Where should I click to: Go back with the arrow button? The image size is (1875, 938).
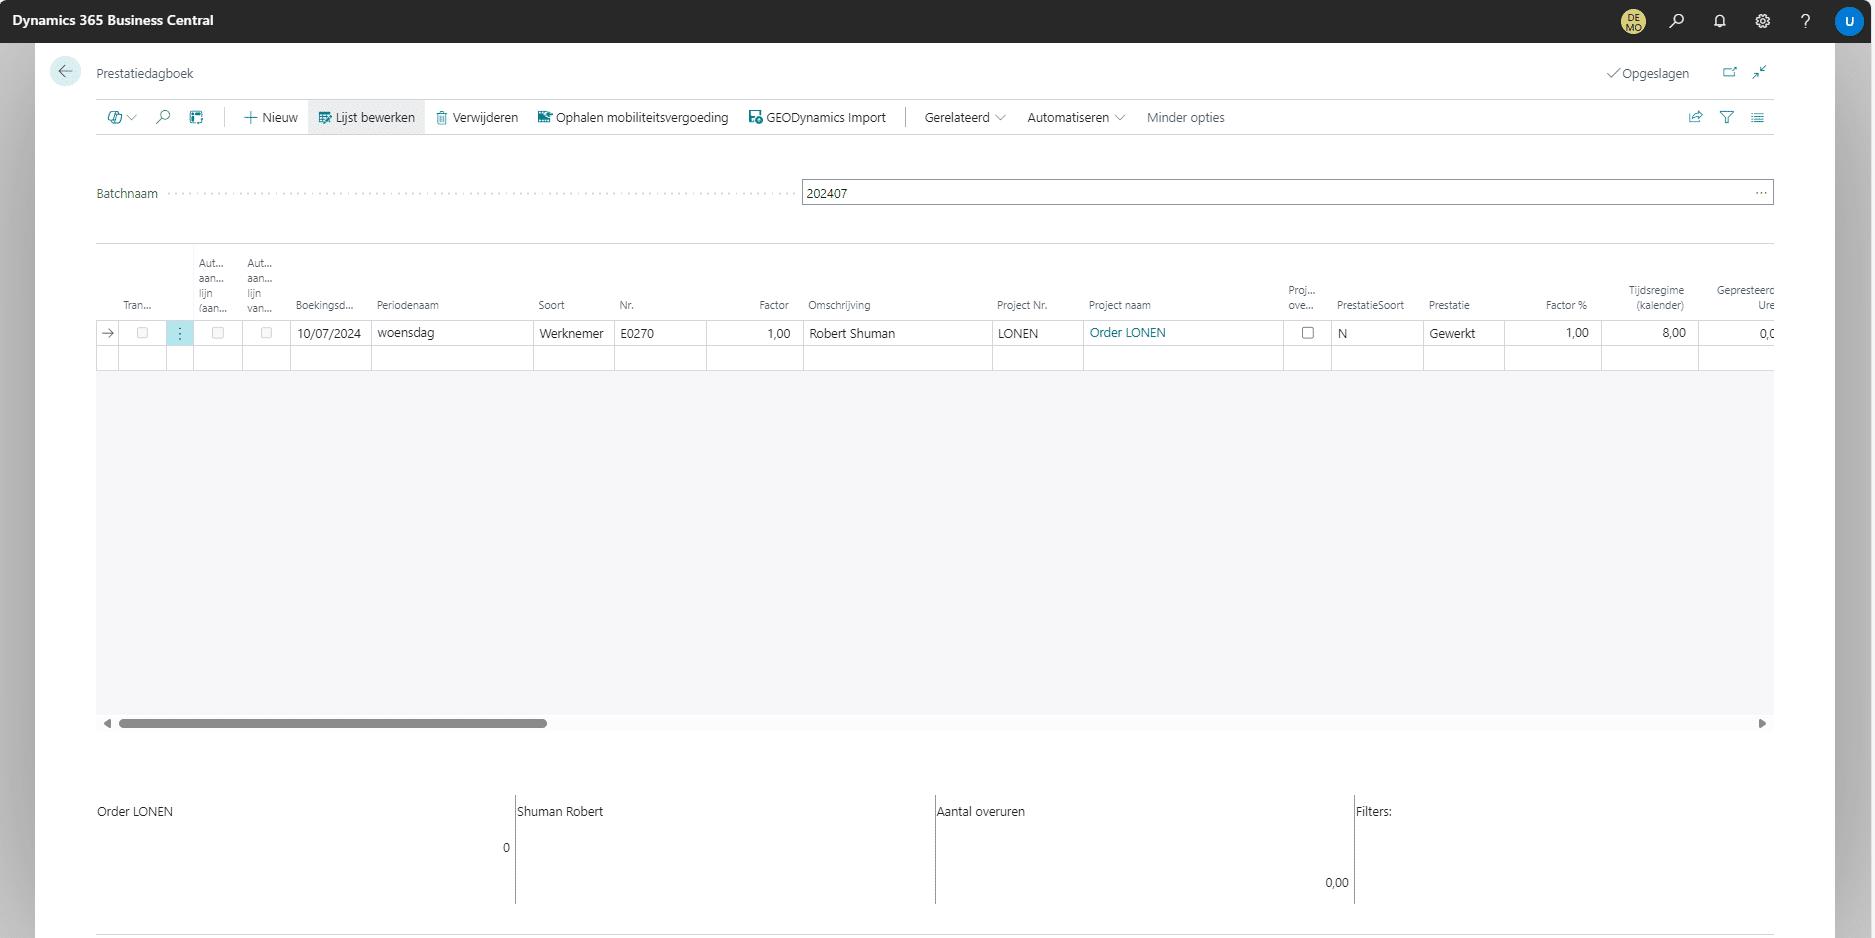[x=65, y=71]
